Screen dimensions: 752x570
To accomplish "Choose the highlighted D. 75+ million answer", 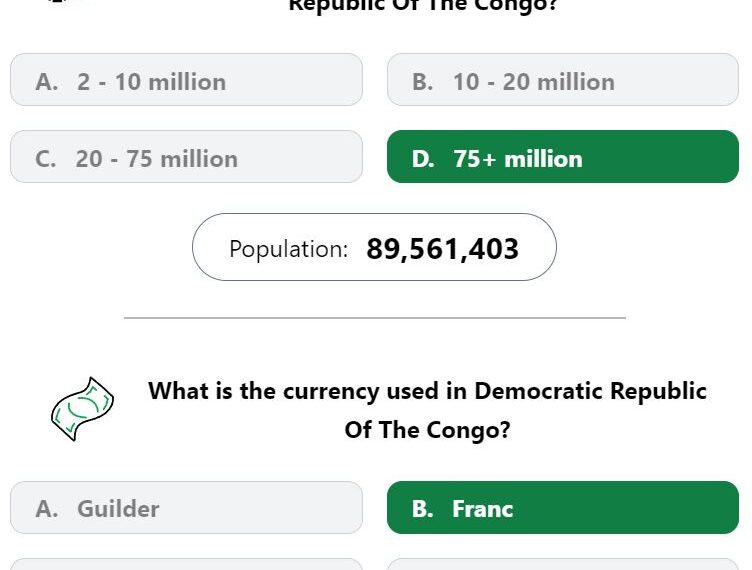I will tap(563, 156).
